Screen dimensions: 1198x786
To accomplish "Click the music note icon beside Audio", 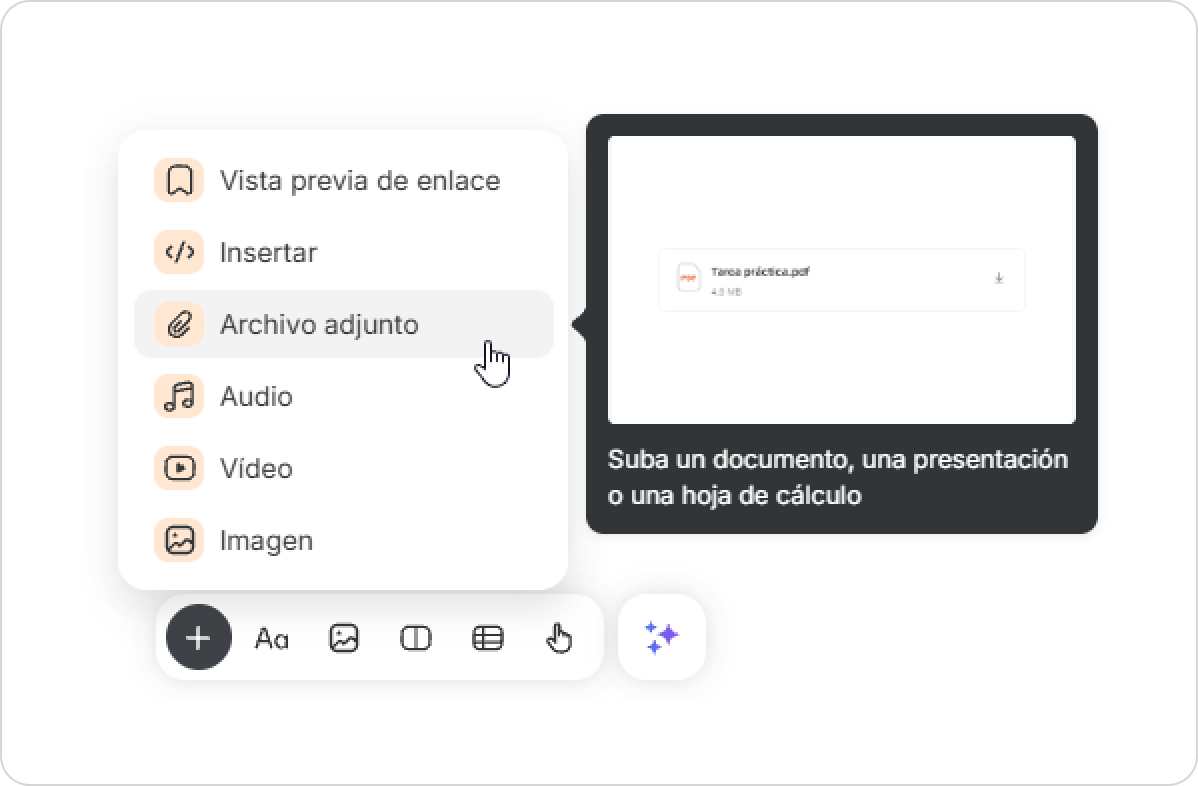I will pos(179,397).
